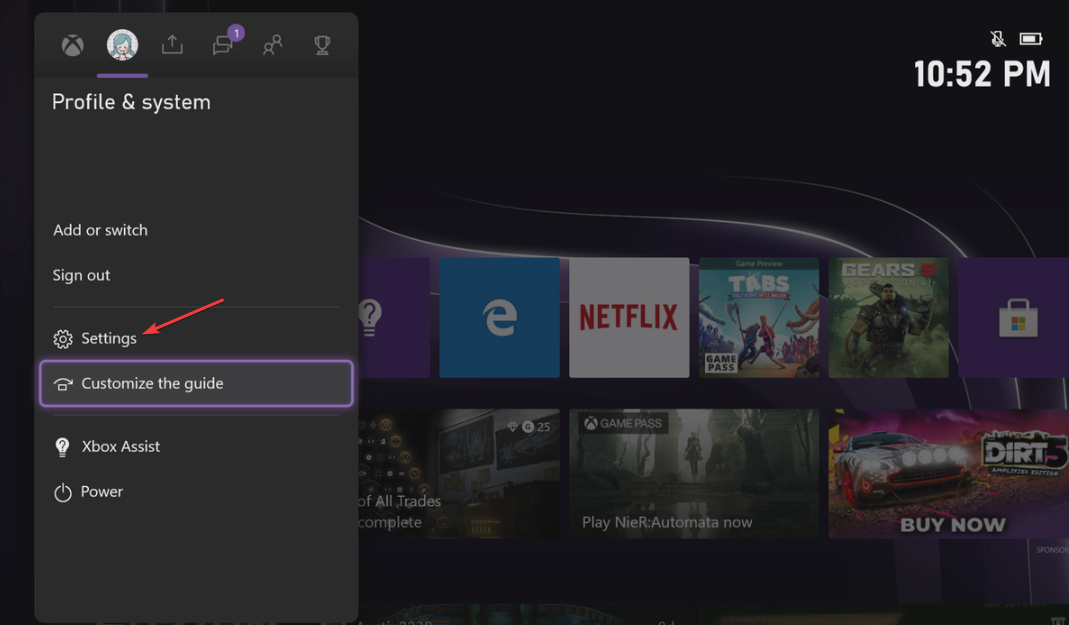Click the Settings gear icon

pyautogui.click(x=63, y=339)
